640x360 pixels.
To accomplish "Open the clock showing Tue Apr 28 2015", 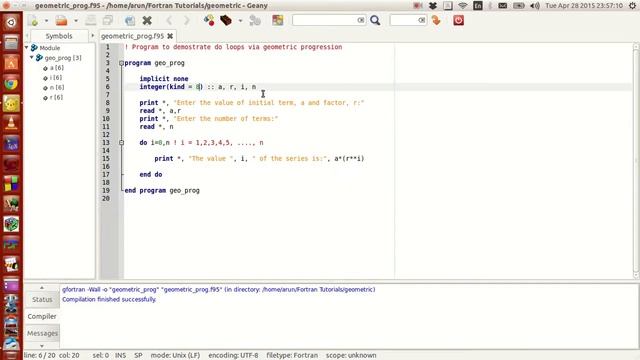I will click(x=584, y=6).
